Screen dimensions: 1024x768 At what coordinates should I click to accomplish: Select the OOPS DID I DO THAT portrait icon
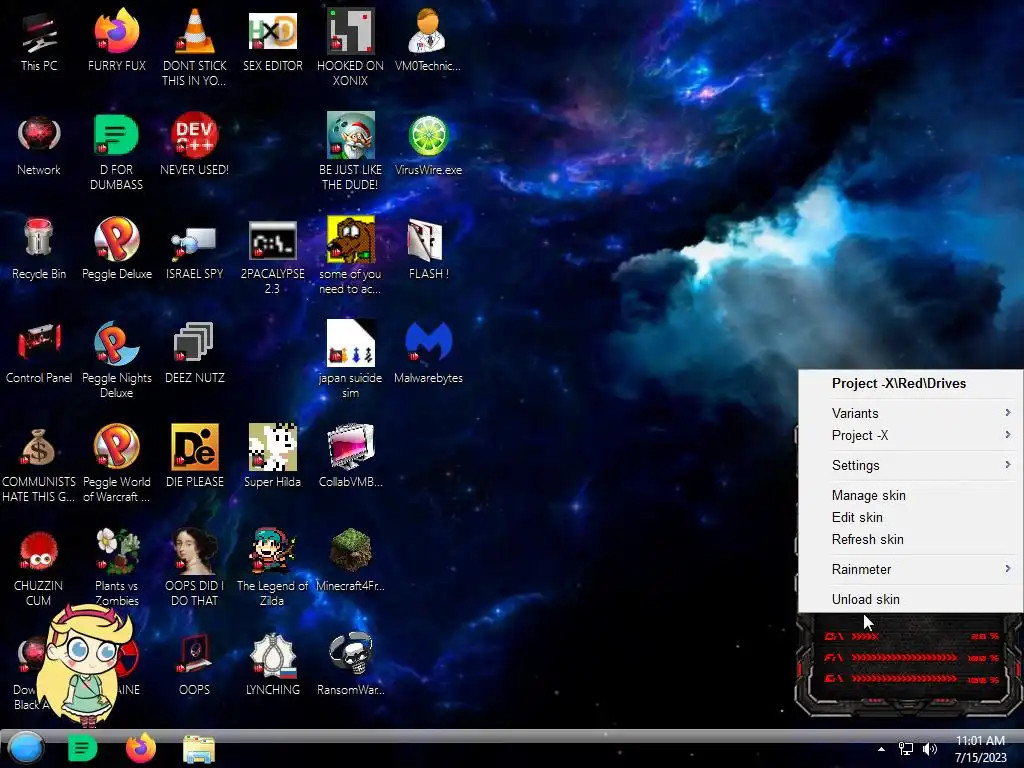point(194,568)
